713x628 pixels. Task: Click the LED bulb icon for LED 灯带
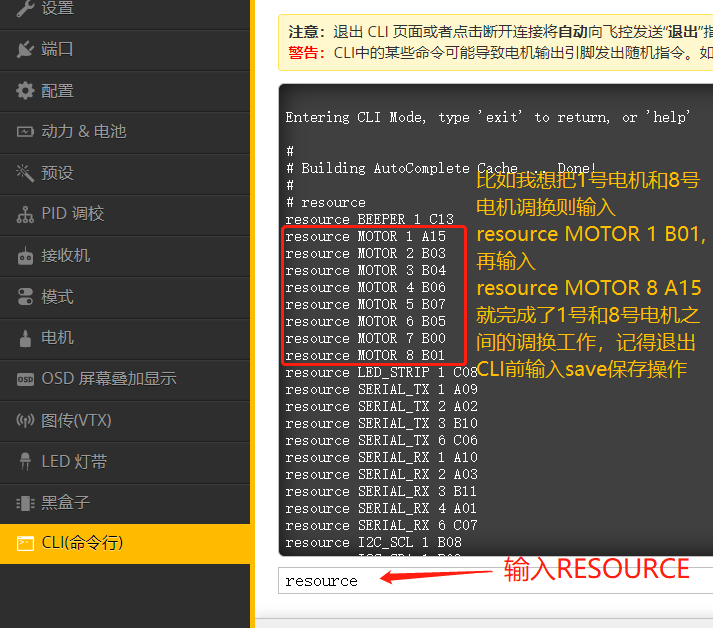(x=25, y=462)
